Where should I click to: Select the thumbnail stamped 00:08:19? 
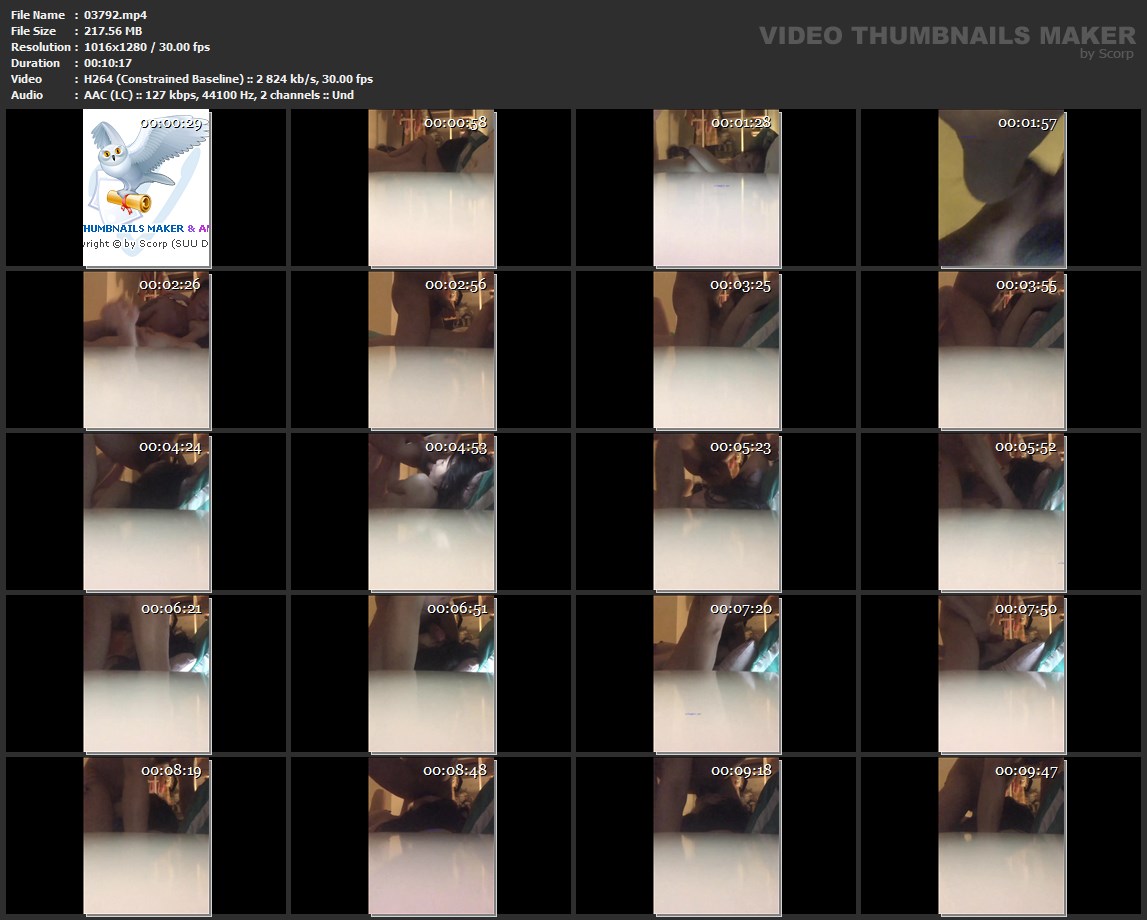click(x=146, y=836)
